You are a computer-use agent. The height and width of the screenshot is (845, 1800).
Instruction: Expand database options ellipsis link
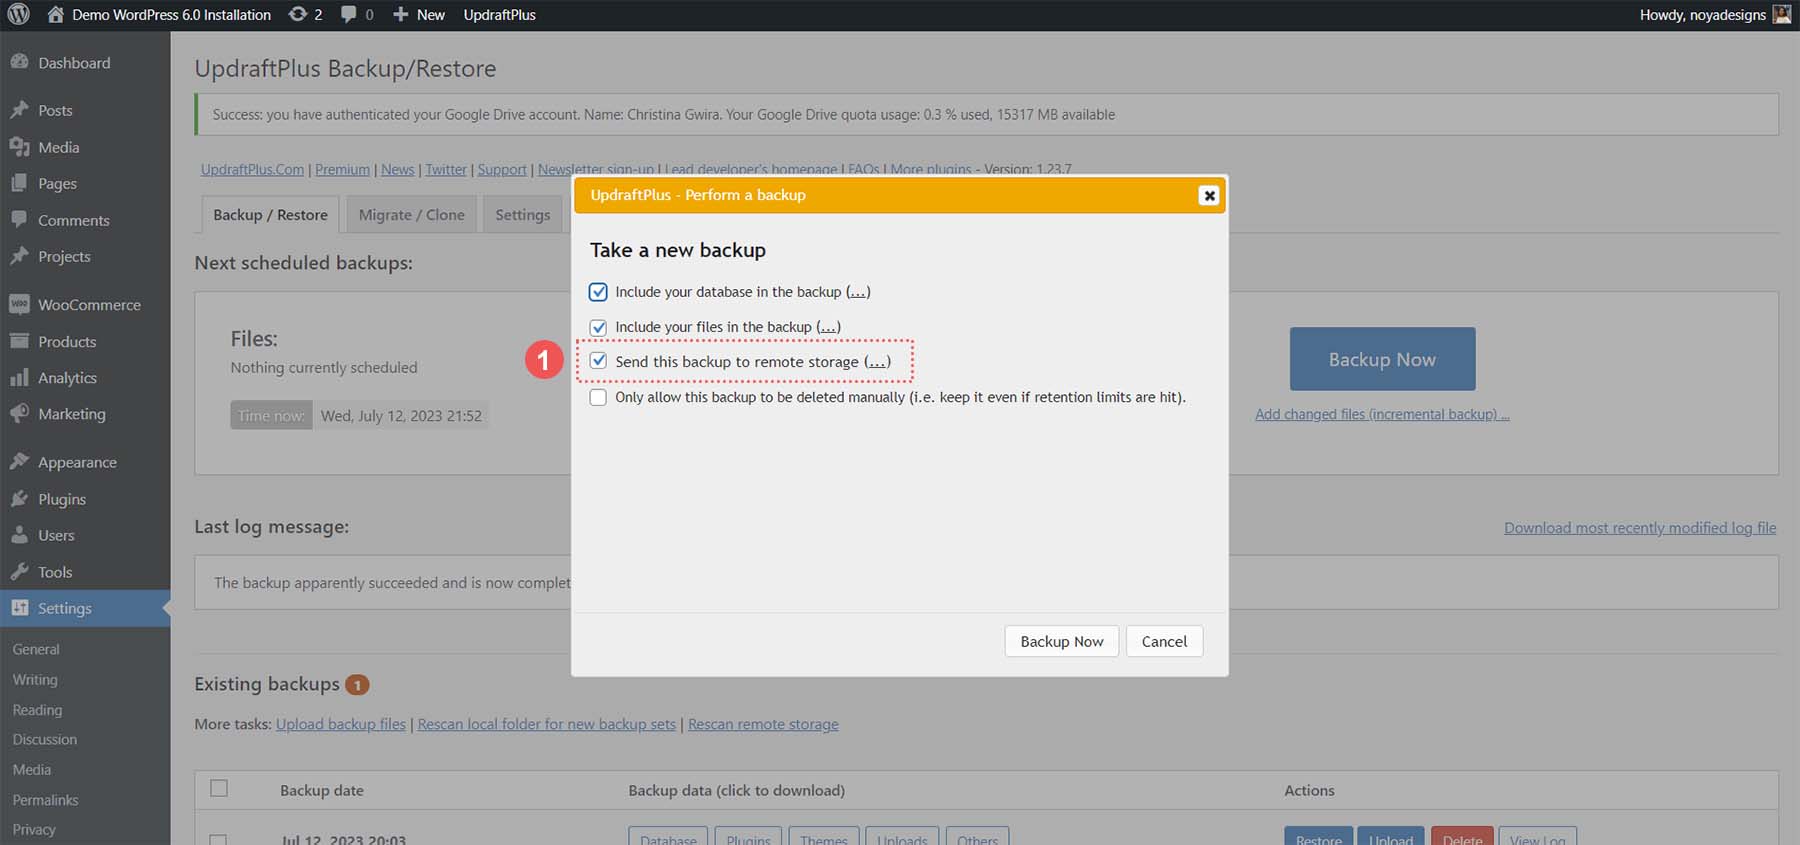pyautogui.click(x=858, y=292)
